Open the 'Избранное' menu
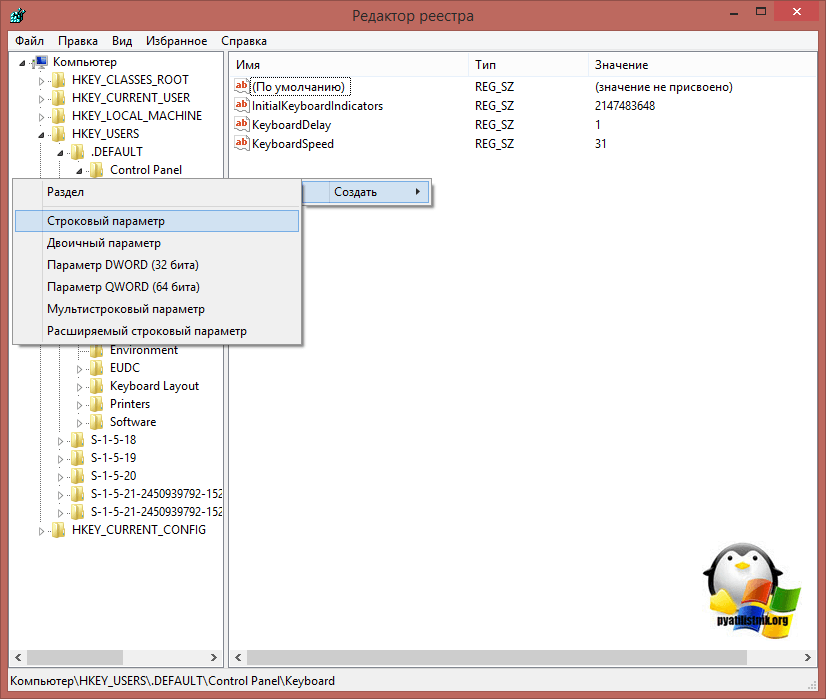Screen dimensions: 826x699 176,41
